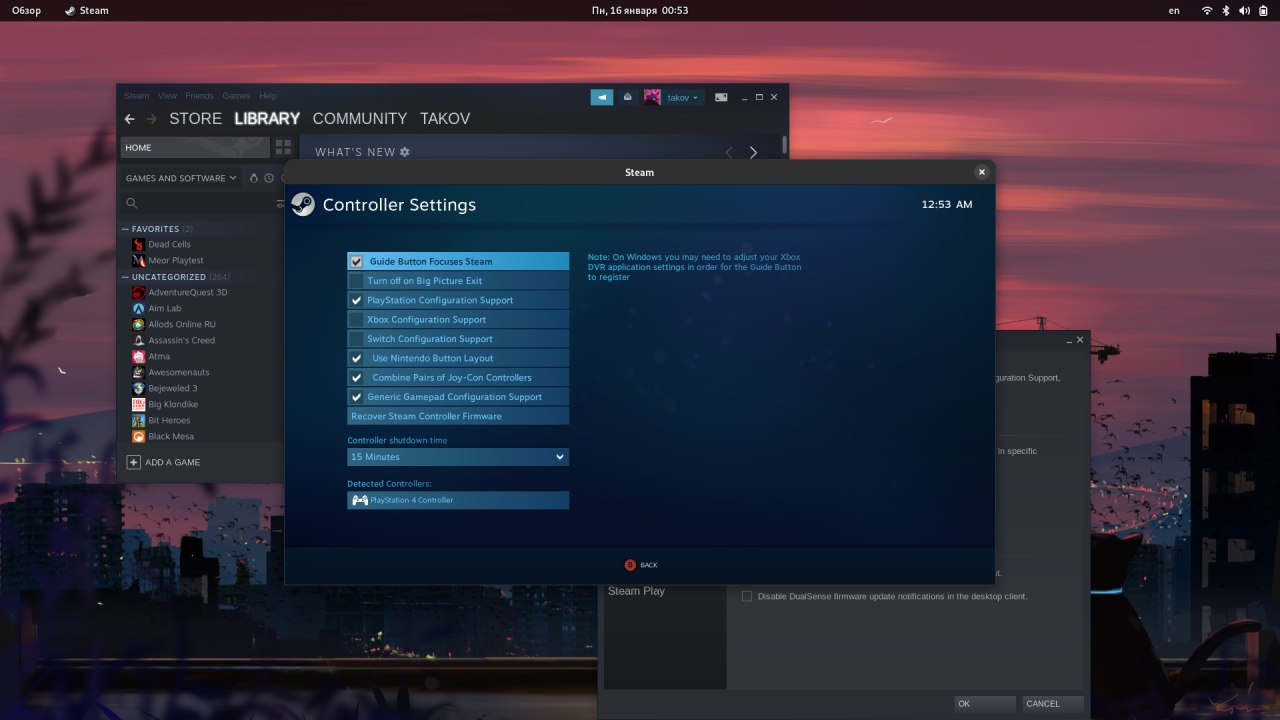Image resolution: width=1280 pixels, height=720 pixels.
Task: Open the Steam menu
Action: (136, 96)
